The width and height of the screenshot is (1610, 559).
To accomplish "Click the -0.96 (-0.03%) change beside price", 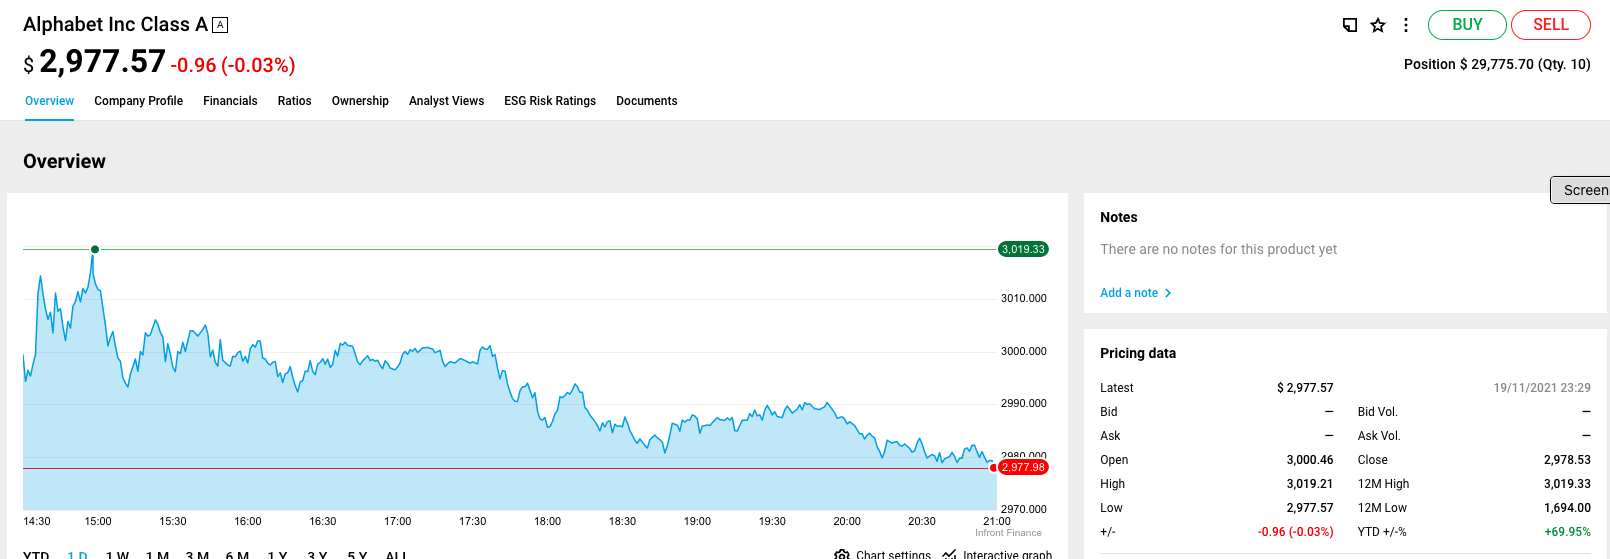I will 233,65.
